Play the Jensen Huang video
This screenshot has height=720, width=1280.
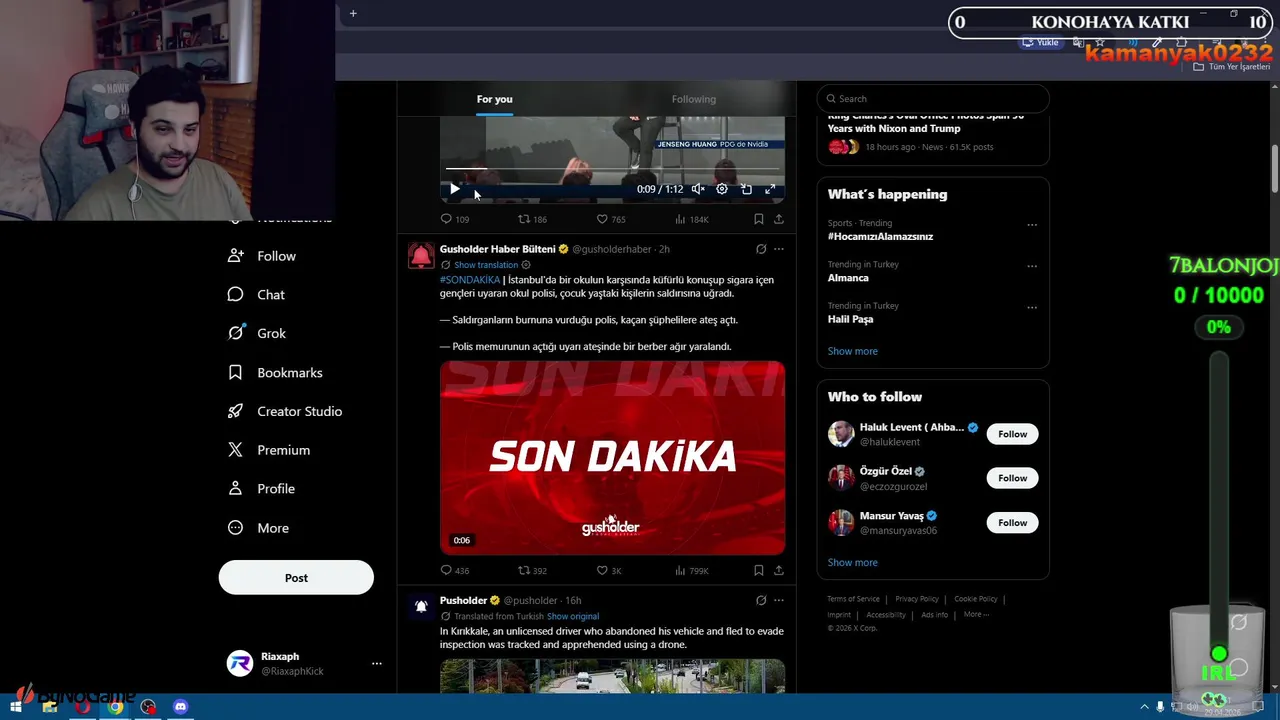(454, 189)
